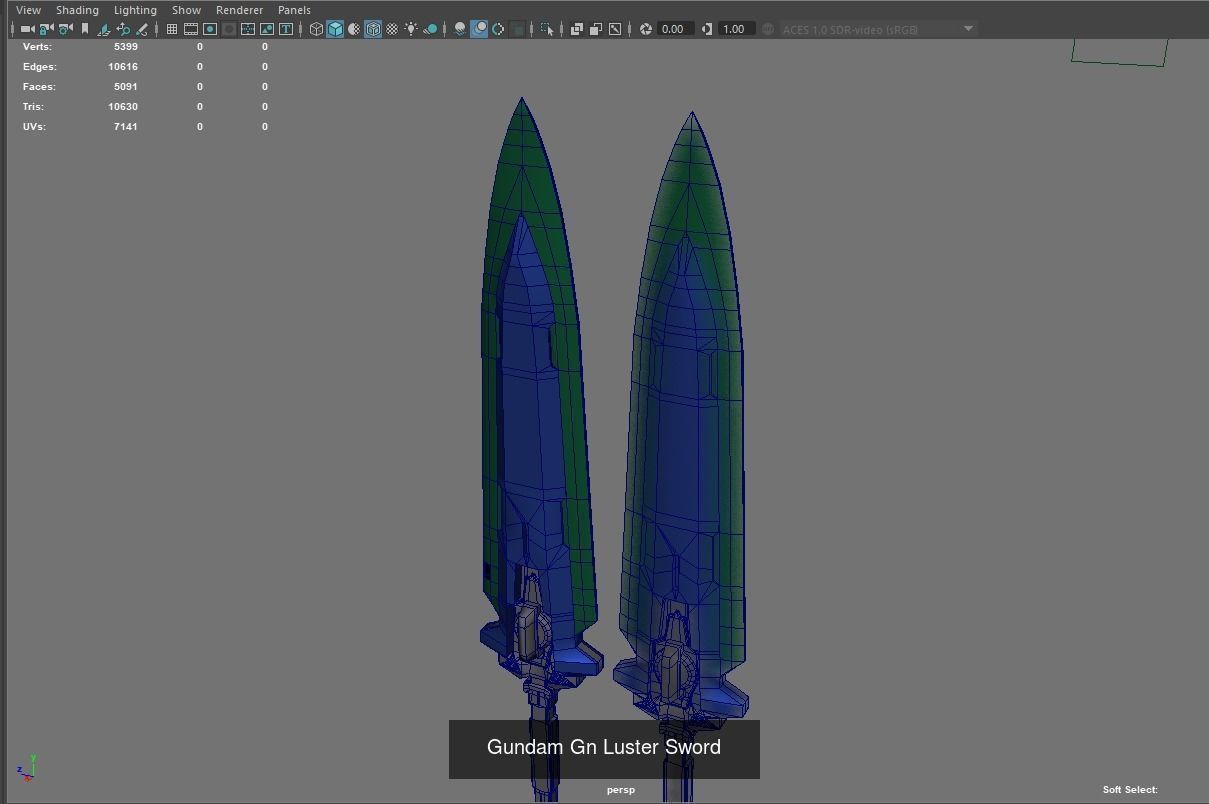
Task: Click the UVs label
Action: pos(34,126)
